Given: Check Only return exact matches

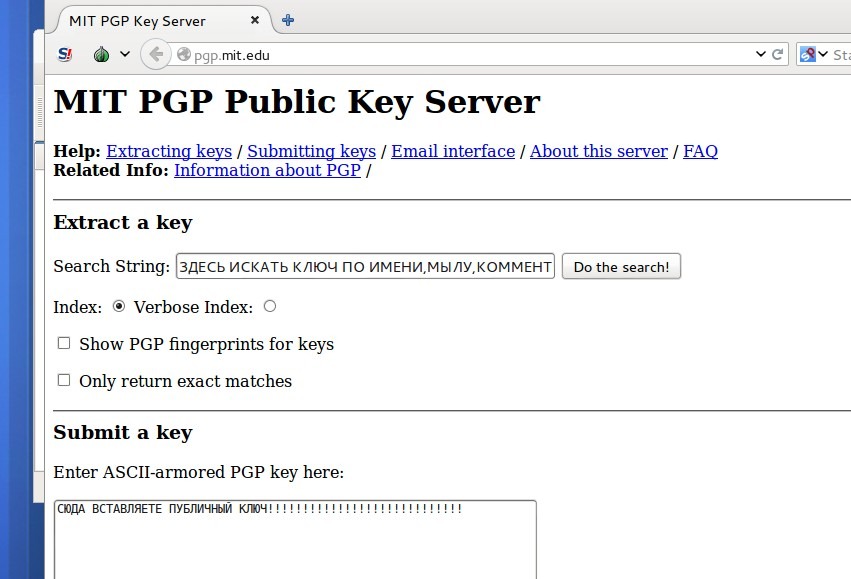Looking at the screenshot, I should tap(64, 380).
